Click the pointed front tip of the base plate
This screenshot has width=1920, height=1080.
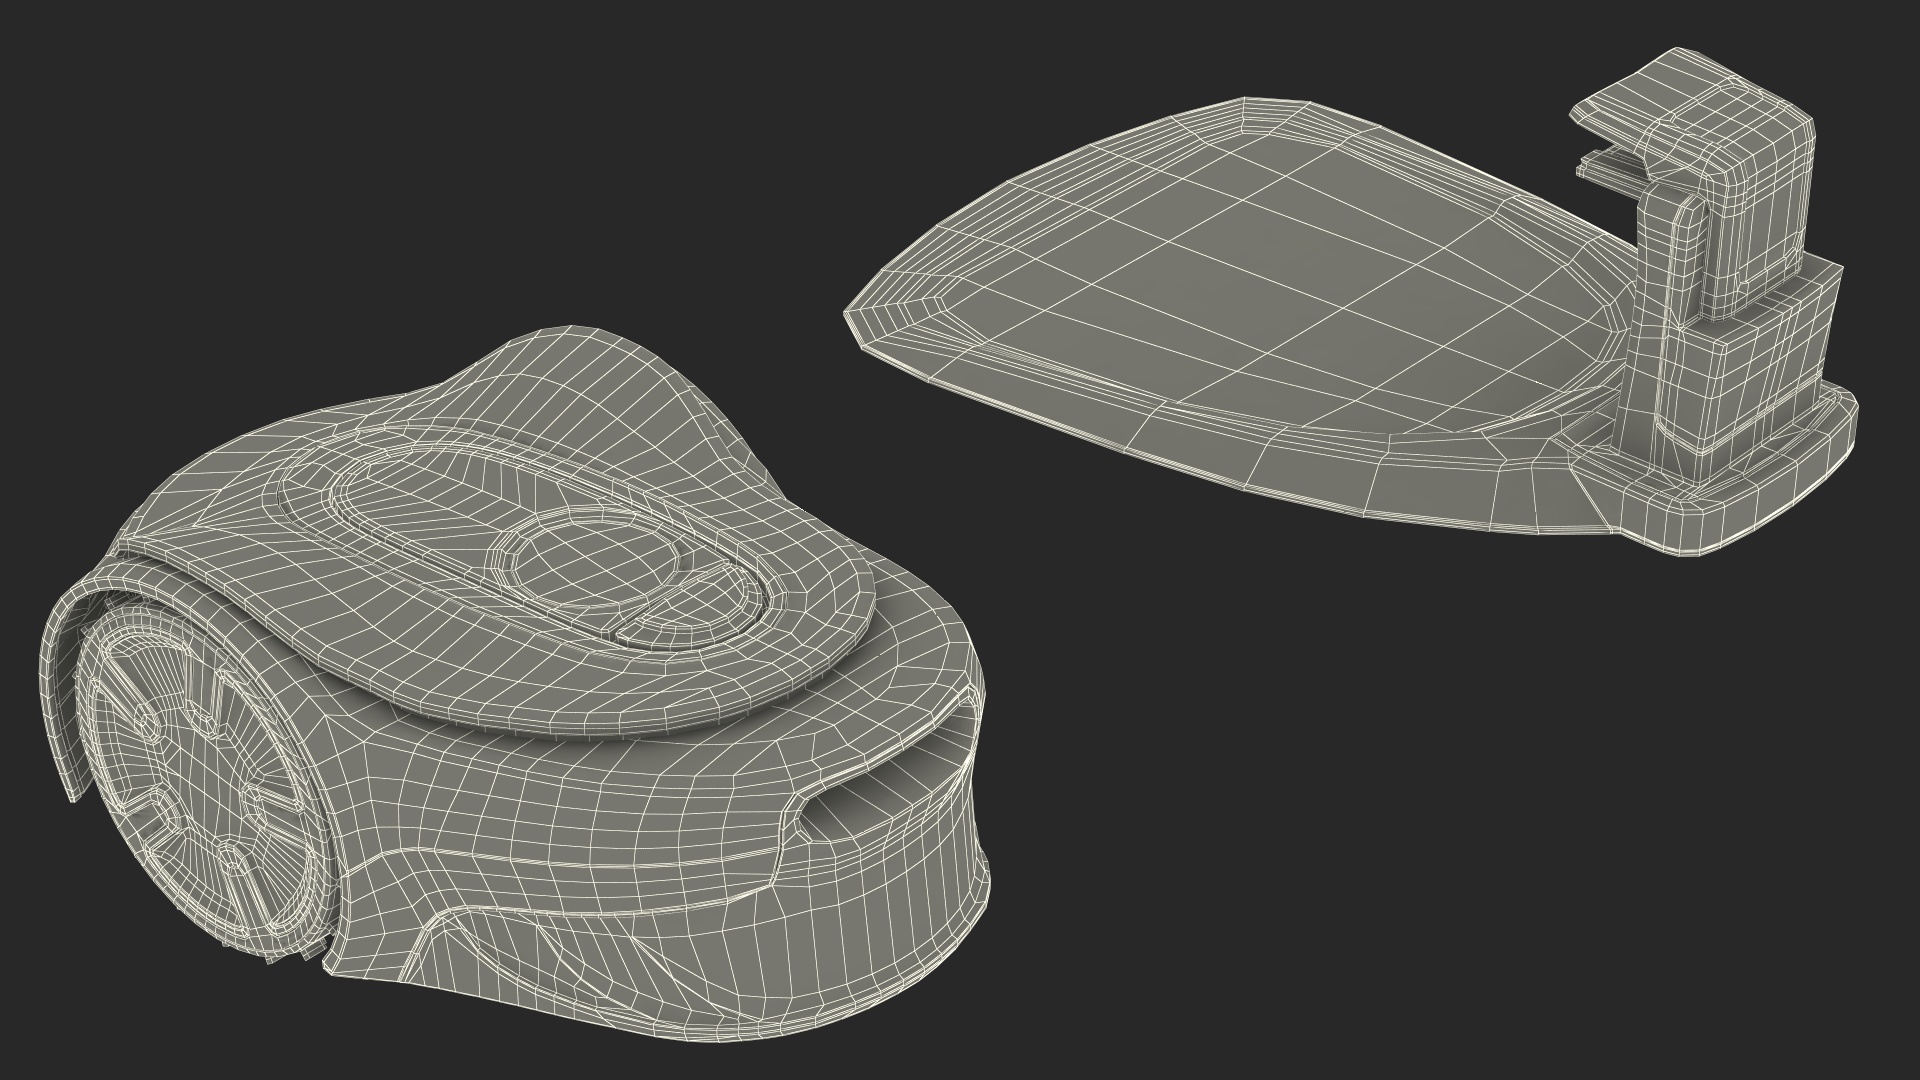click(x=856, y=318)
